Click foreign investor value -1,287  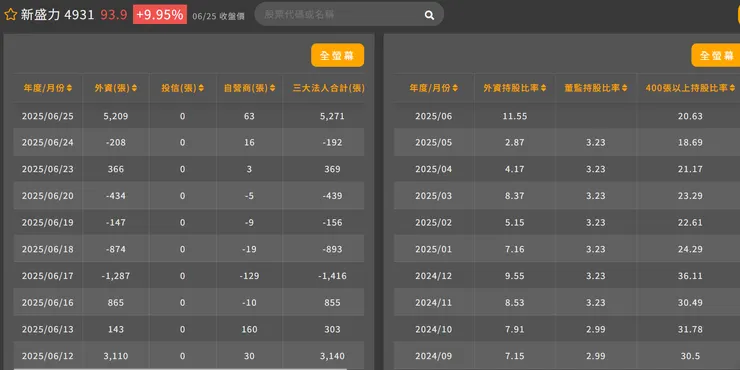[116, 276]
